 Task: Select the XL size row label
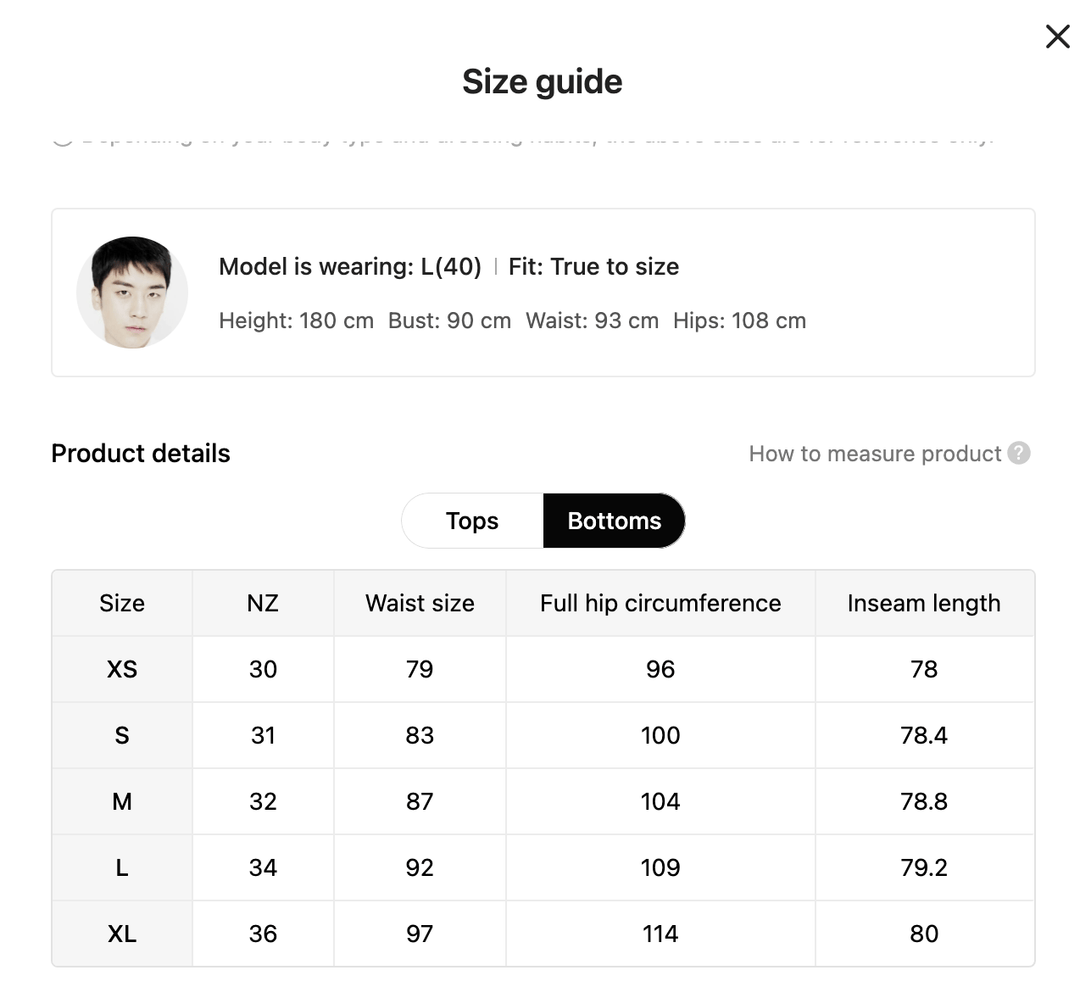(x=122, y=933)
